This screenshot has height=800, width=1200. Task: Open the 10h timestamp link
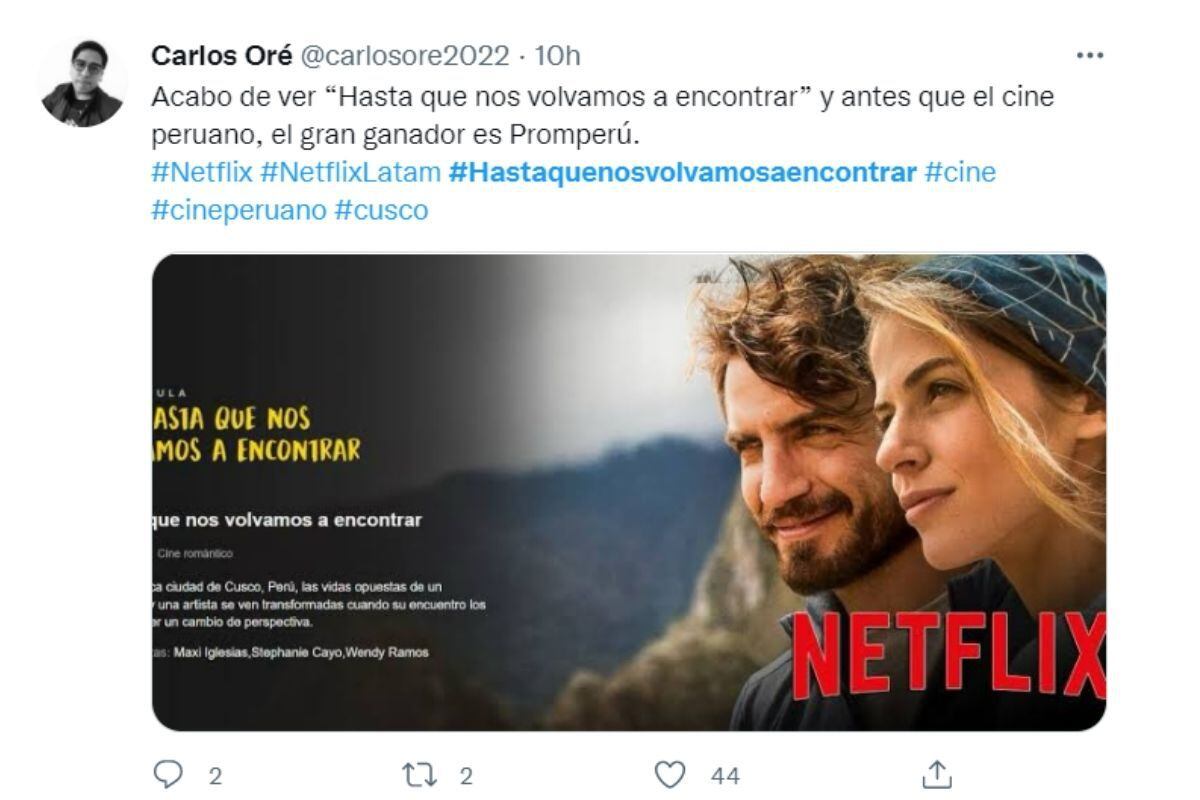pyautogui.click(x=558, y=56)
